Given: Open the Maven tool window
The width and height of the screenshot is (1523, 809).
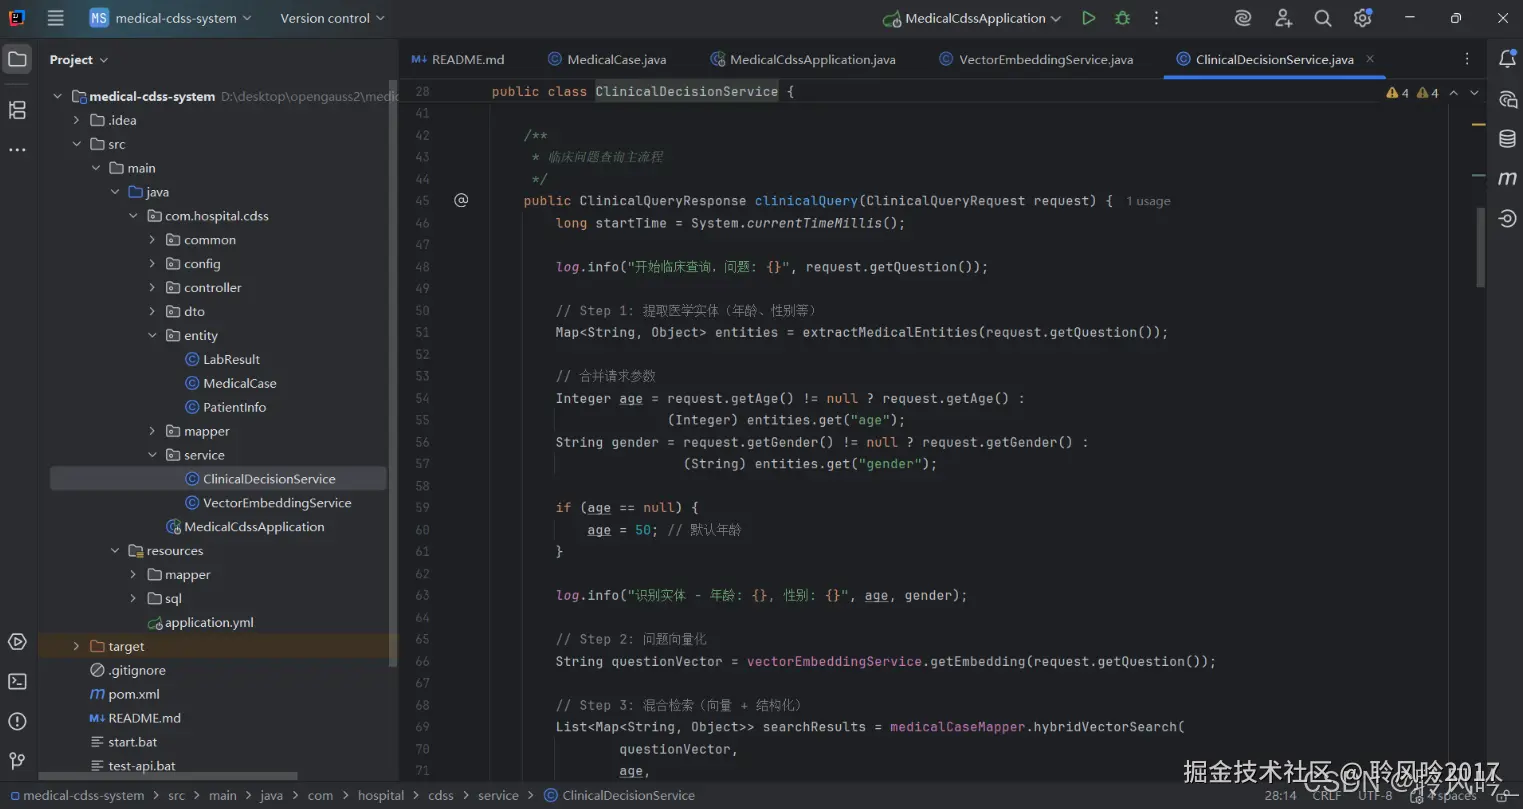Looking at the screenshot, I should point(1507,179).
